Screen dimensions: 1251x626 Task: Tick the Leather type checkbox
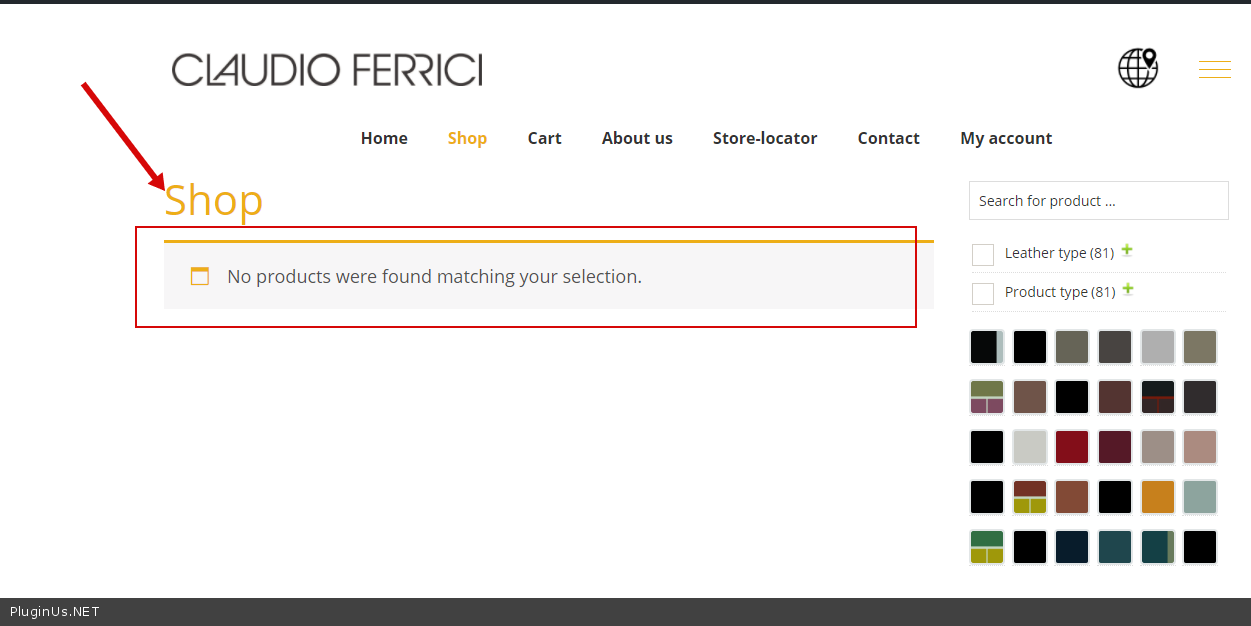tap(983, 255)
